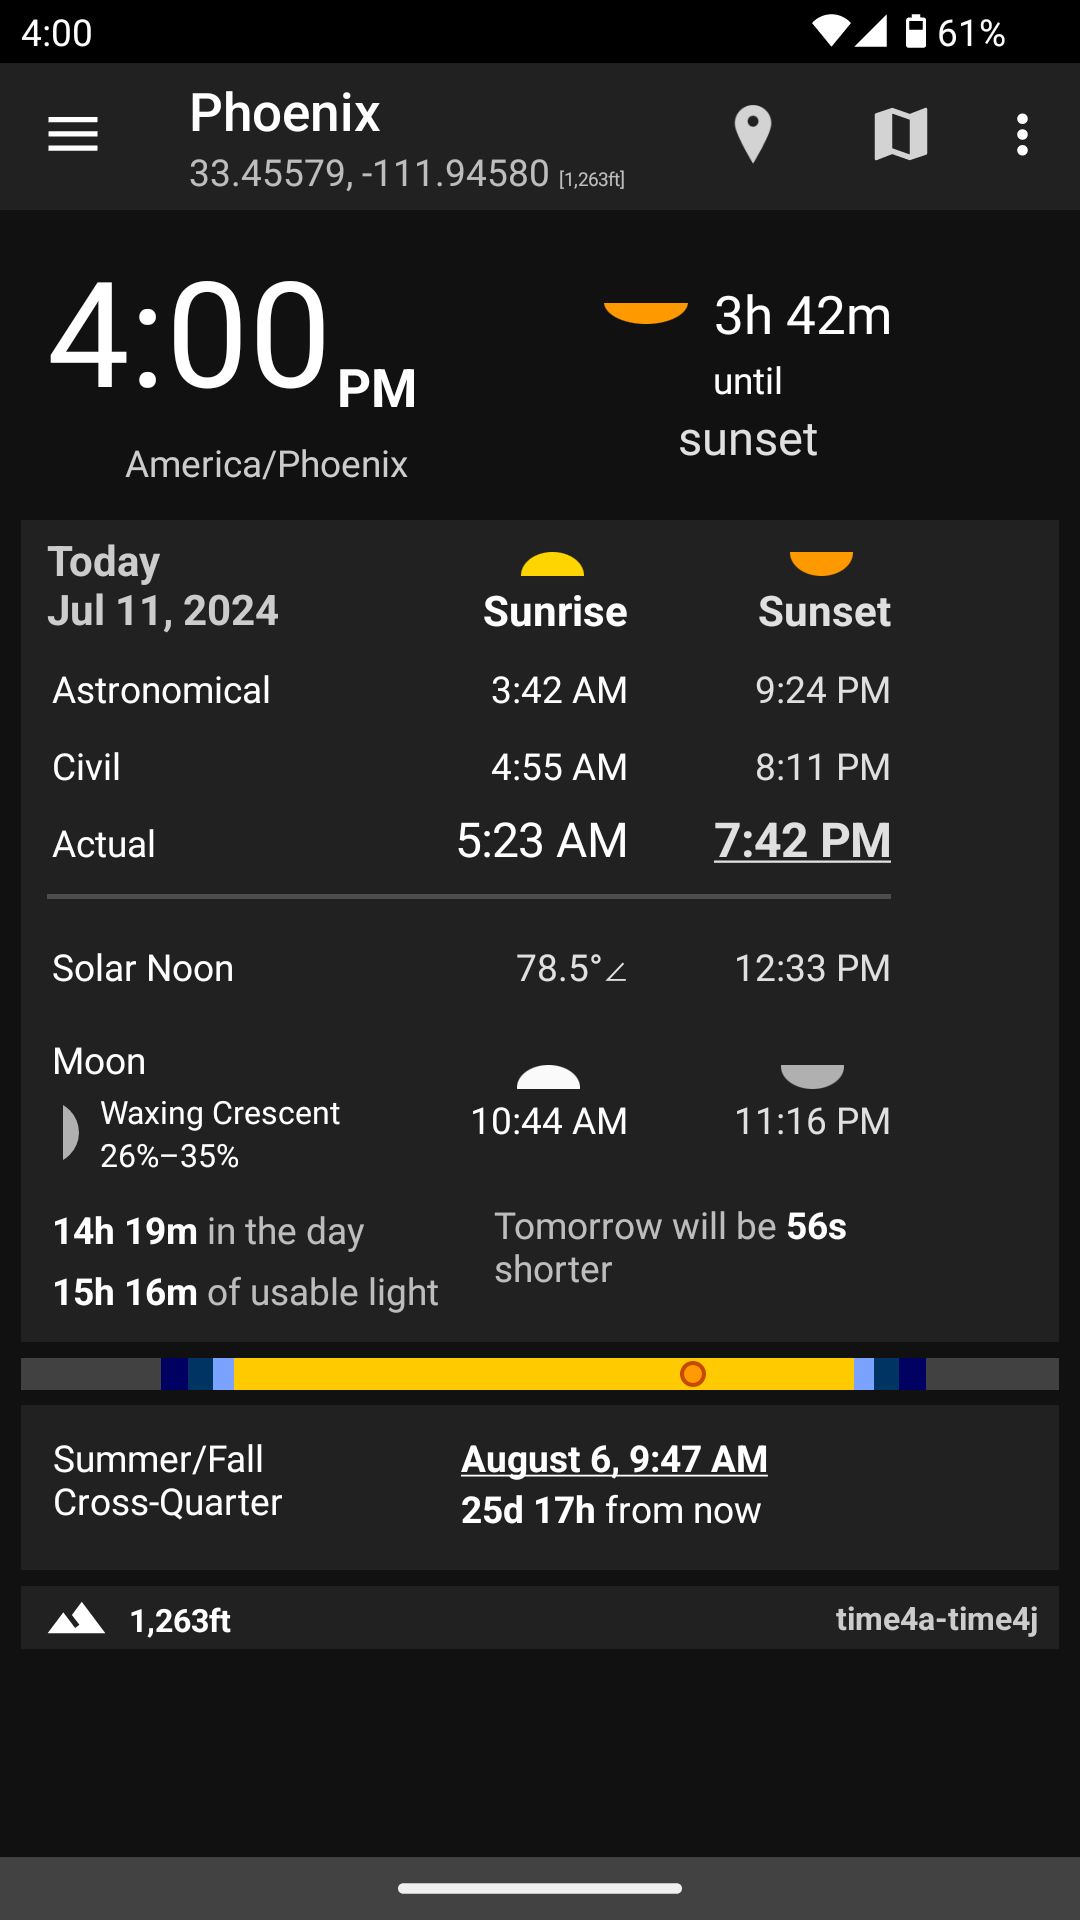Tap the mountain elevation icon
Image resolution: width=1080 pixels, height=1920 pixels.
coord(77,1618)
